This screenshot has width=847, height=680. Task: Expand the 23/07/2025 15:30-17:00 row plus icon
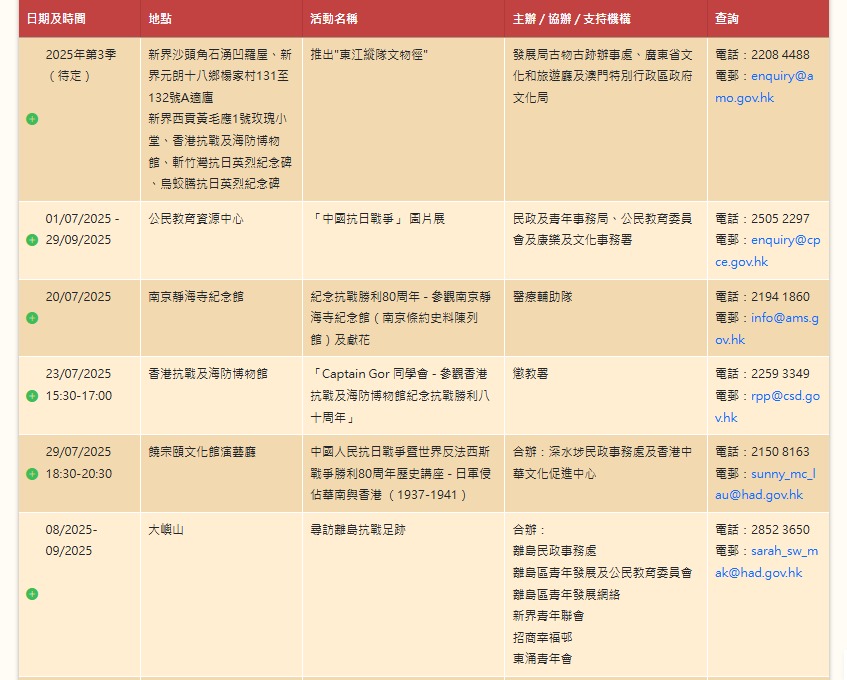[32, 395]
